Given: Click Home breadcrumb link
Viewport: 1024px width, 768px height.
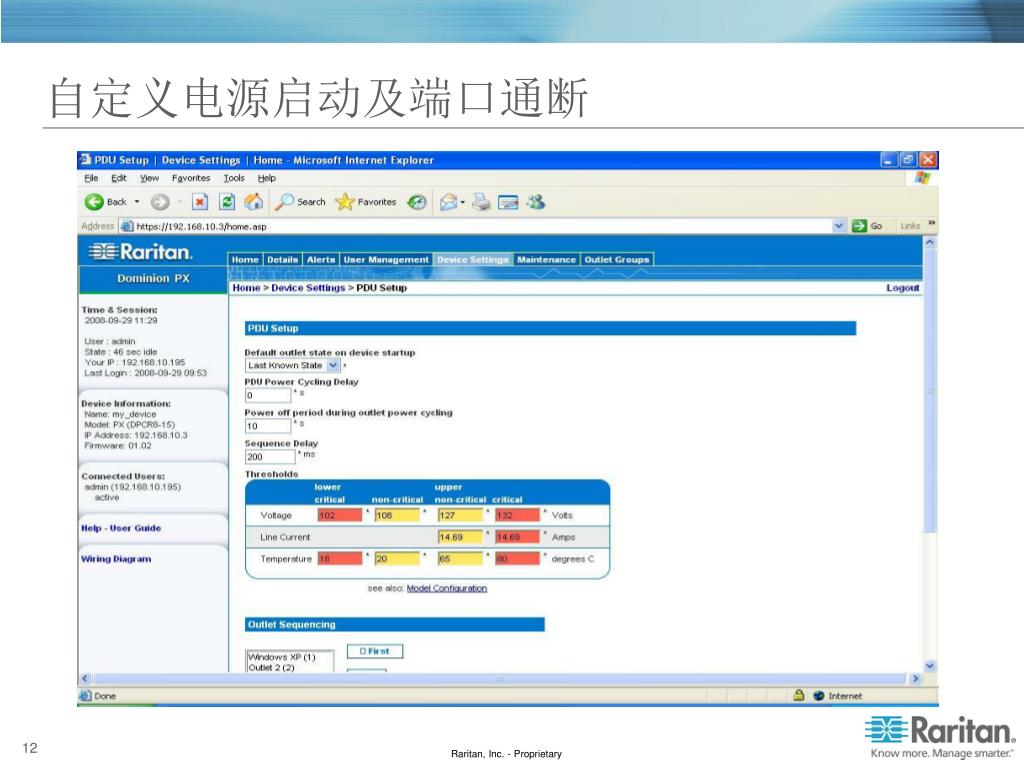Looking at the screenshot, I should click(x=246, y=288).
